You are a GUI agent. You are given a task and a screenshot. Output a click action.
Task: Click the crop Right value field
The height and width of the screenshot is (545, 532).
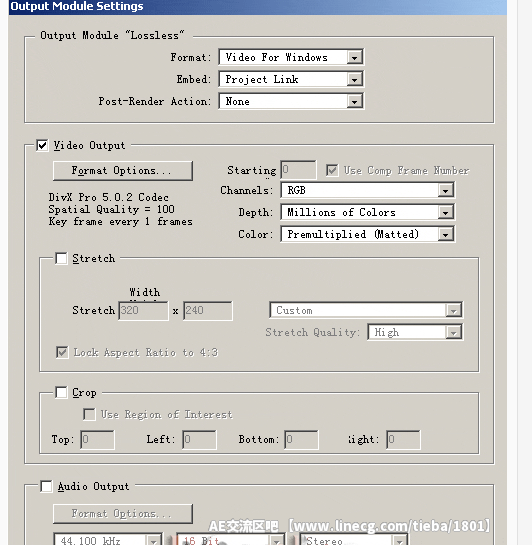(403, 440)
